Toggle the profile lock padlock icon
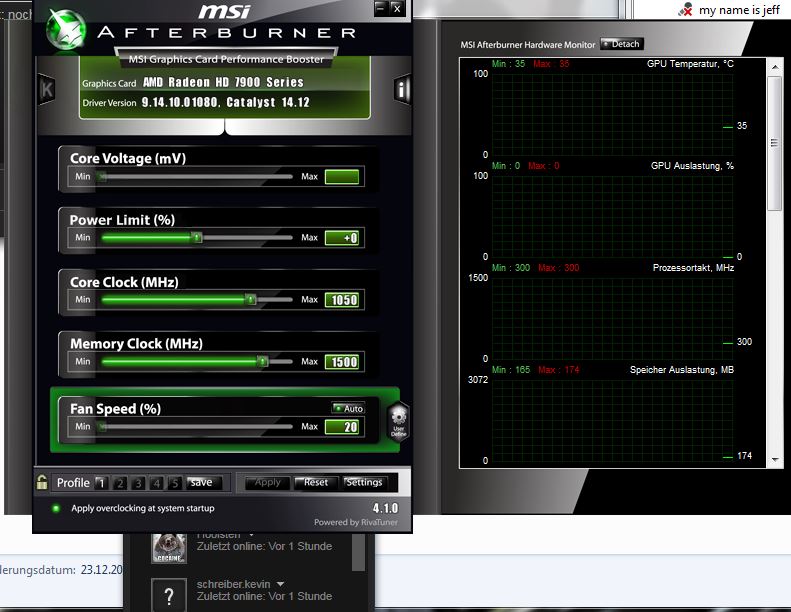Image resolution: width=791 pixels, height=612 pixels. [42, 482]
